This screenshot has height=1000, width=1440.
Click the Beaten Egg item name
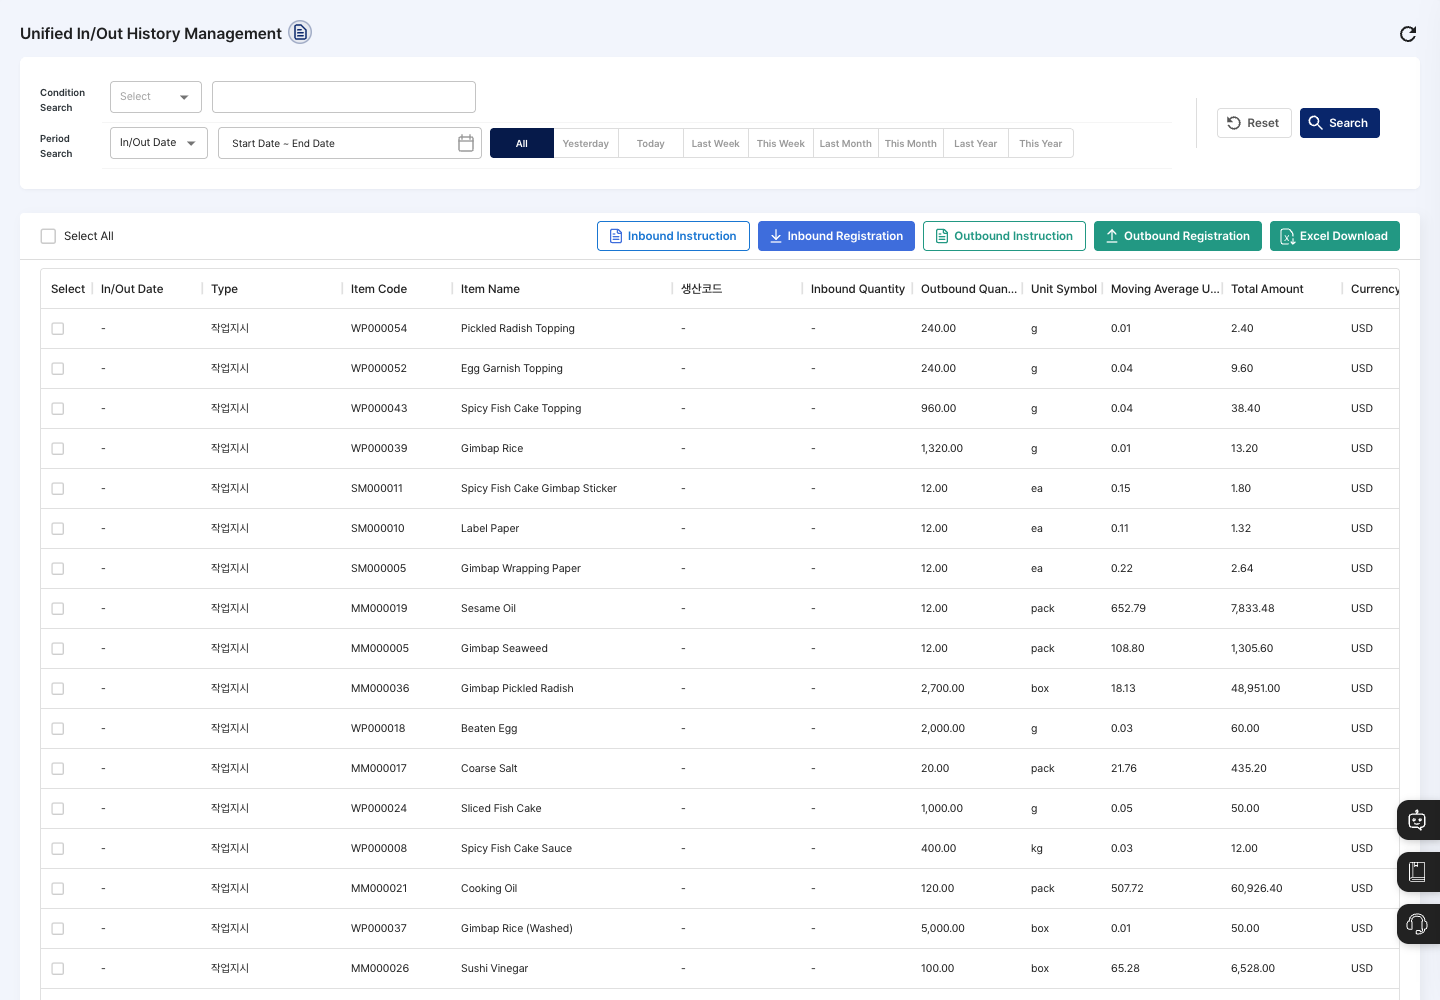(x=489, y=729)
